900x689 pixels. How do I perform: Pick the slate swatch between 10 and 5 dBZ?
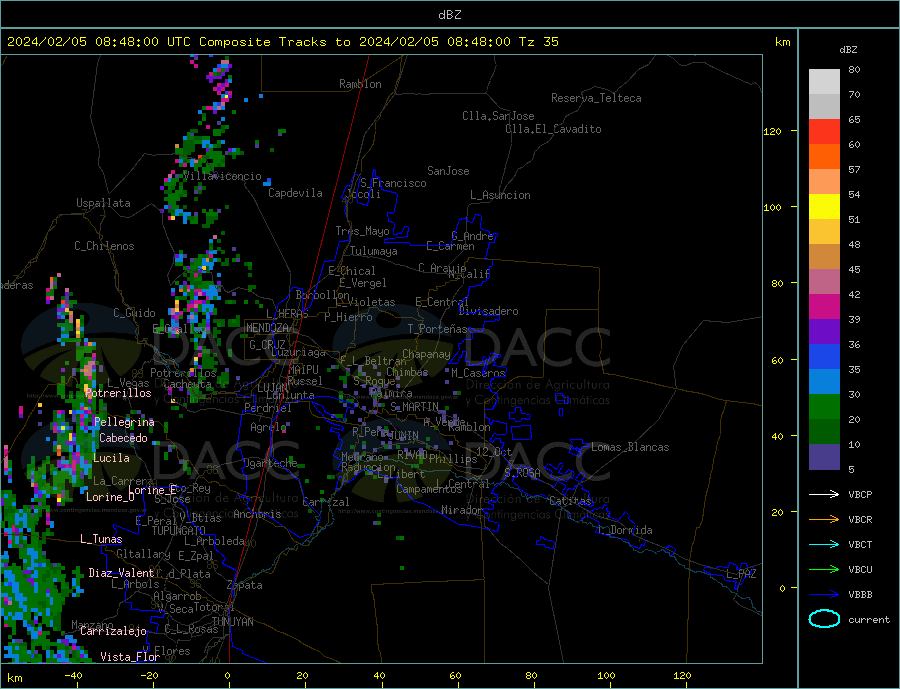[824, 456]
